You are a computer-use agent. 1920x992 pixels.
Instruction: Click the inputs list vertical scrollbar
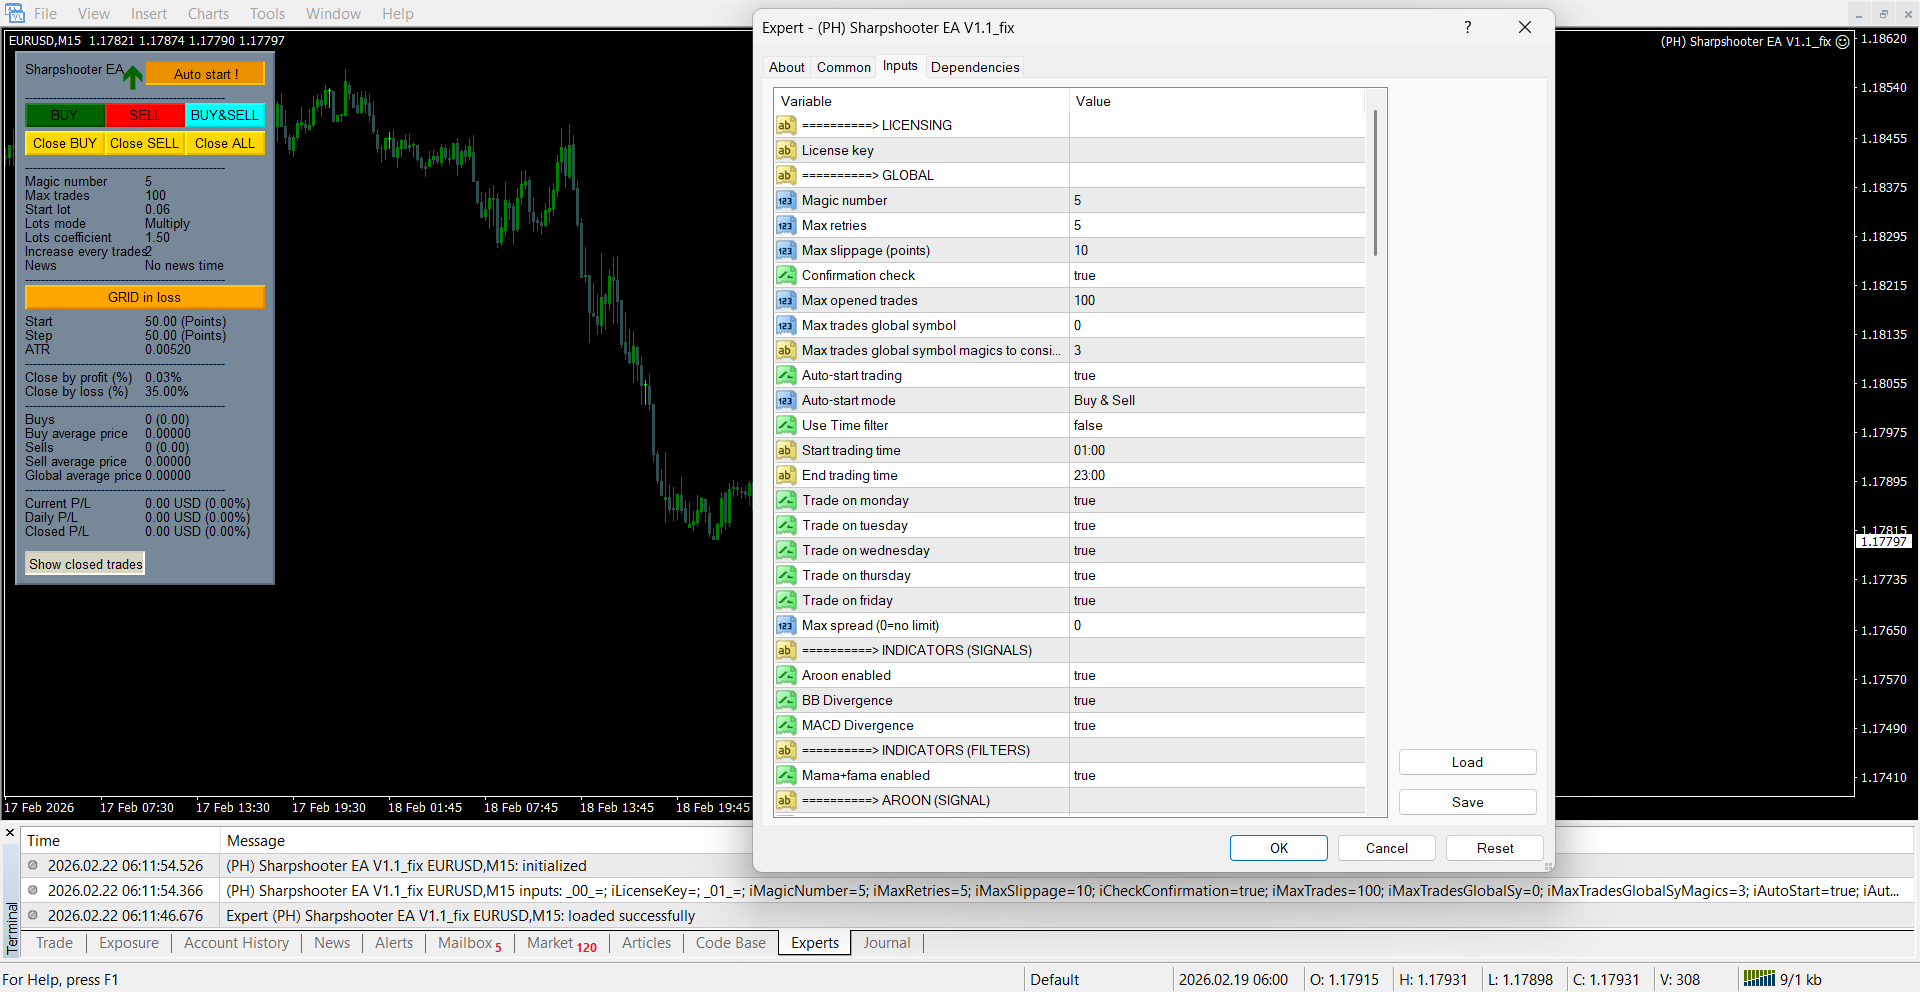point(1376,184)
